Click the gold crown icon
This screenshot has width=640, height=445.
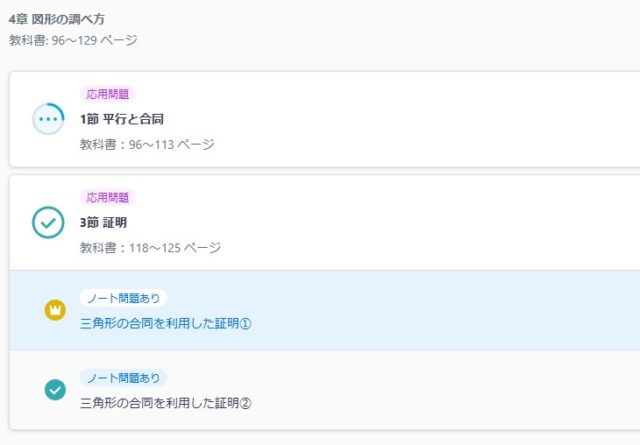(55, 310)
